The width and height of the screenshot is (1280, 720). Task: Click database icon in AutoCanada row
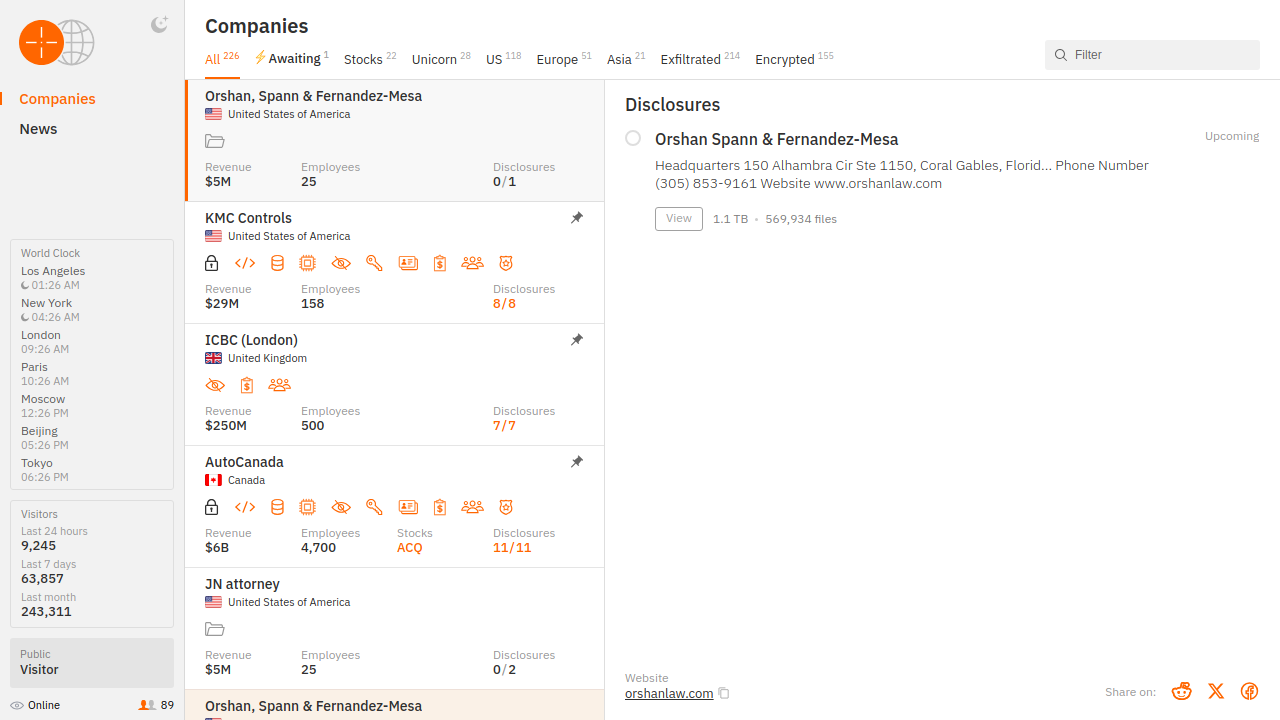coord(278,507)
